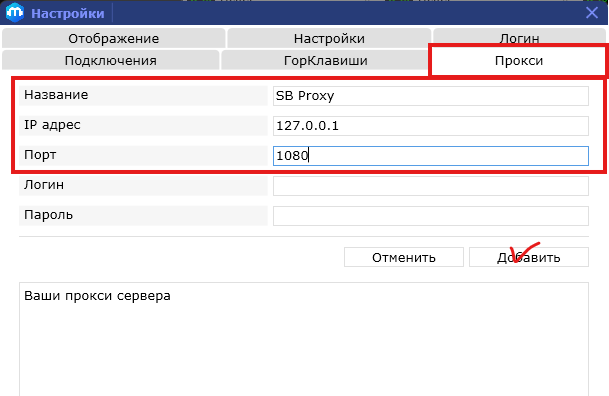609x396 pixels.
Task: Click the Настройки window title text
Action: pos(68,14)
